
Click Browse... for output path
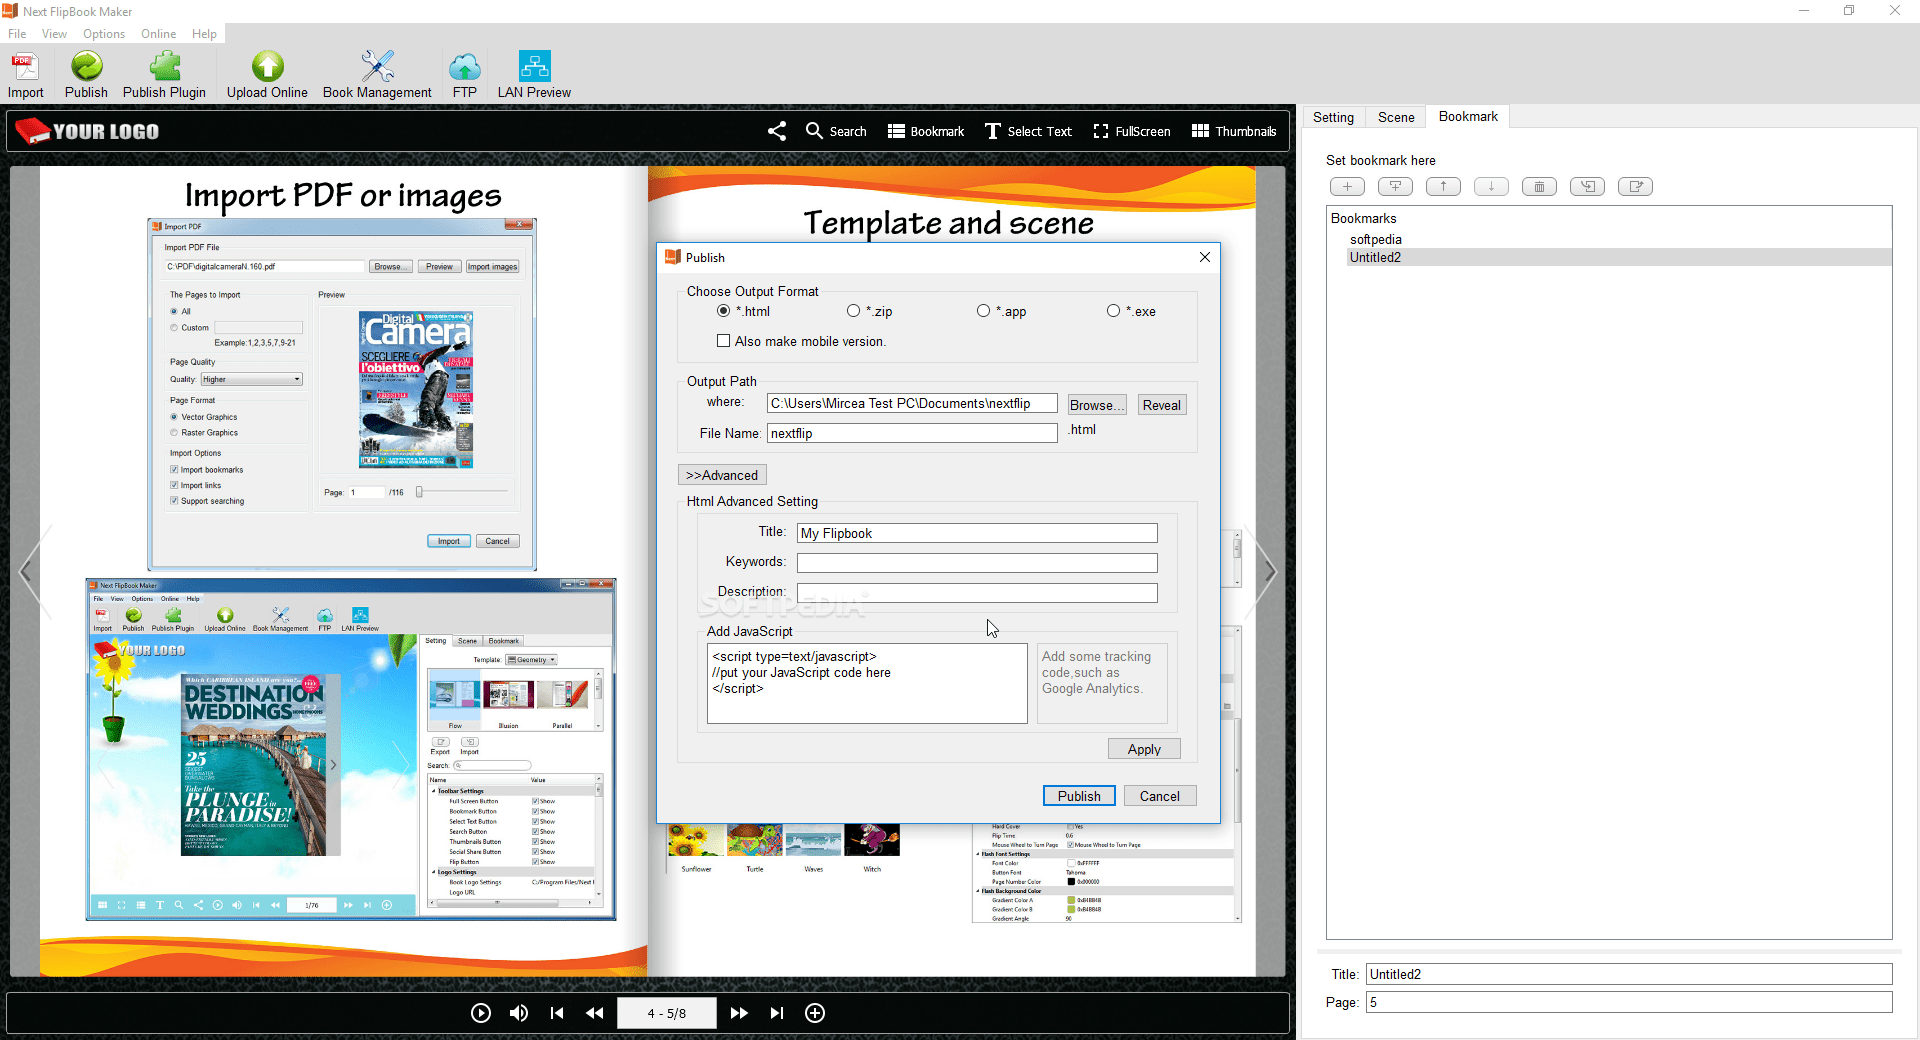(1097, 405)
